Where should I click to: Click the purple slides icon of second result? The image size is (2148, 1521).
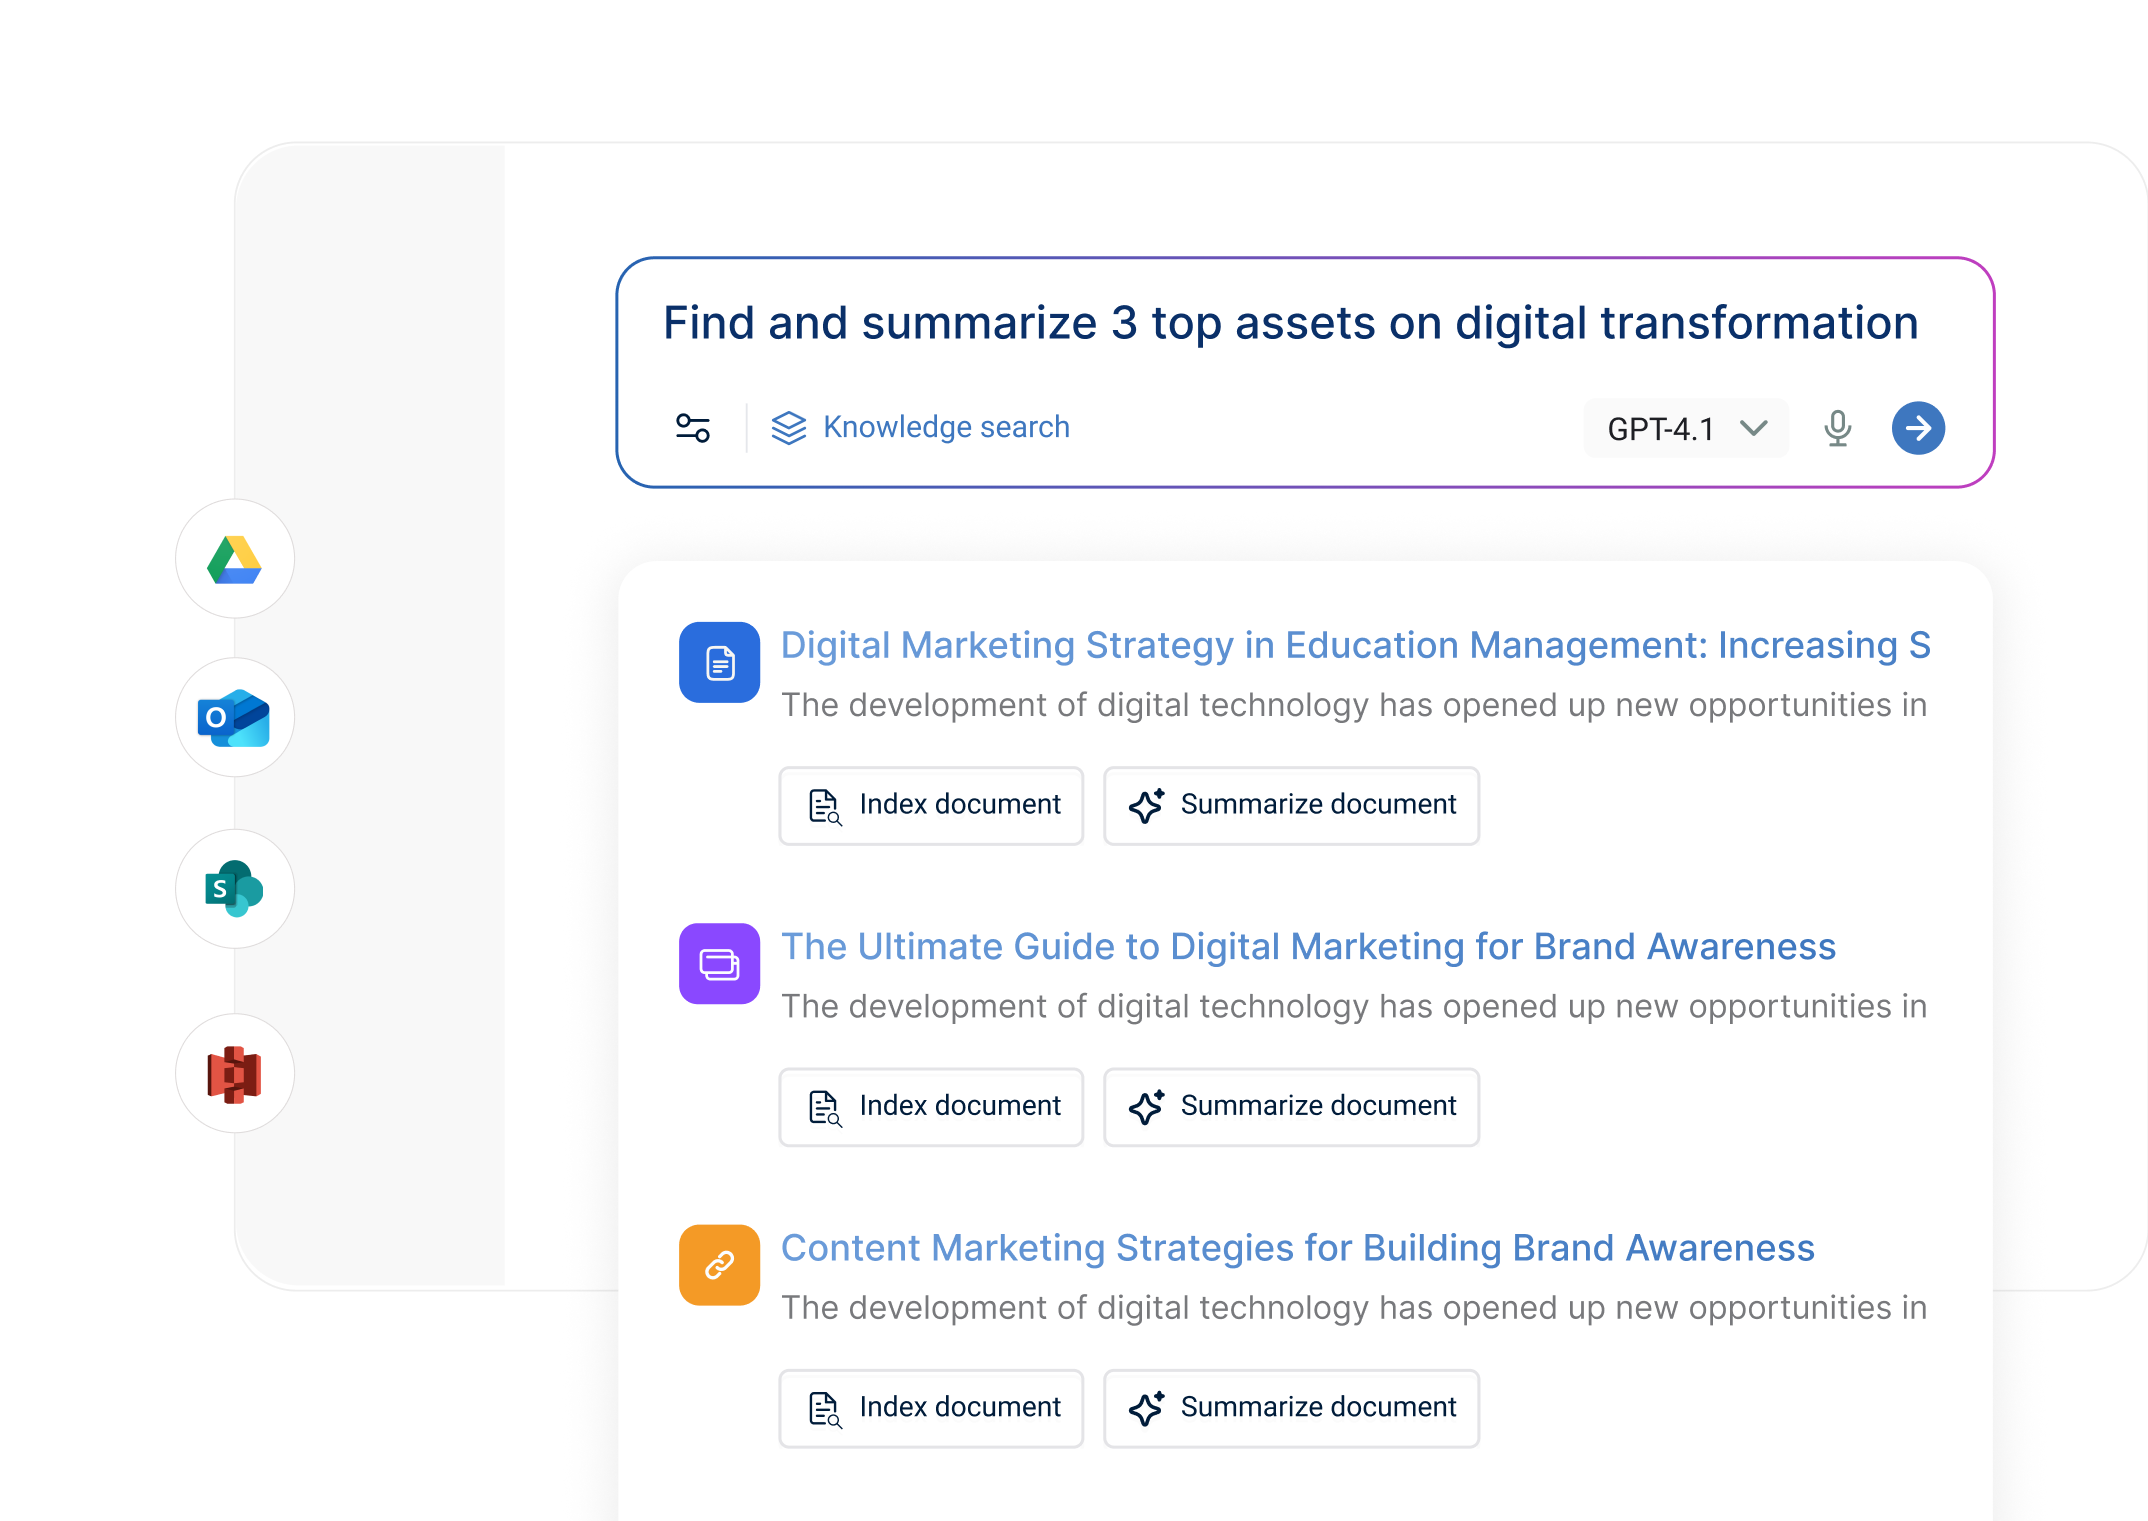point(719,964)
